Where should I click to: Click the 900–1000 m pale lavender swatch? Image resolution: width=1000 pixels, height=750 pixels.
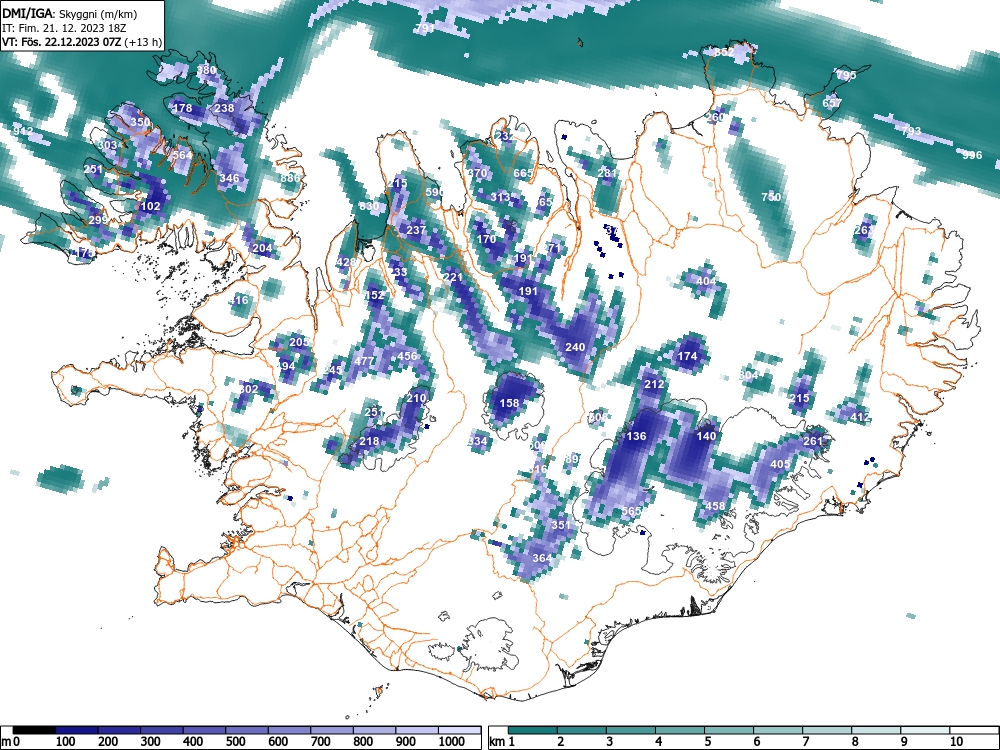click(x=417, y=730)
